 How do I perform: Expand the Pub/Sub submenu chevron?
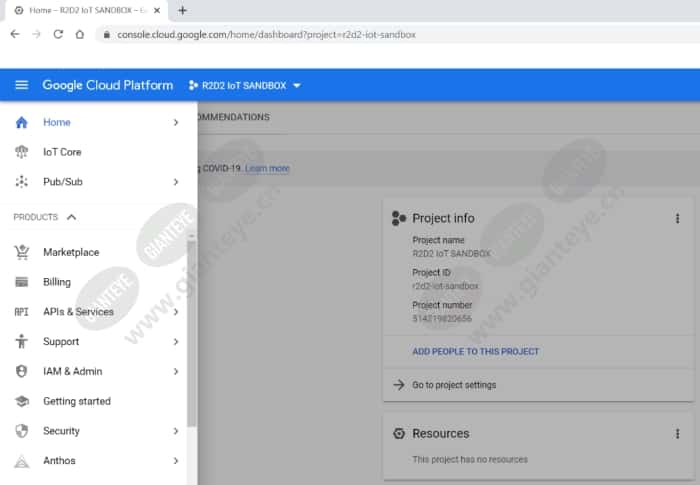(176, 182)
